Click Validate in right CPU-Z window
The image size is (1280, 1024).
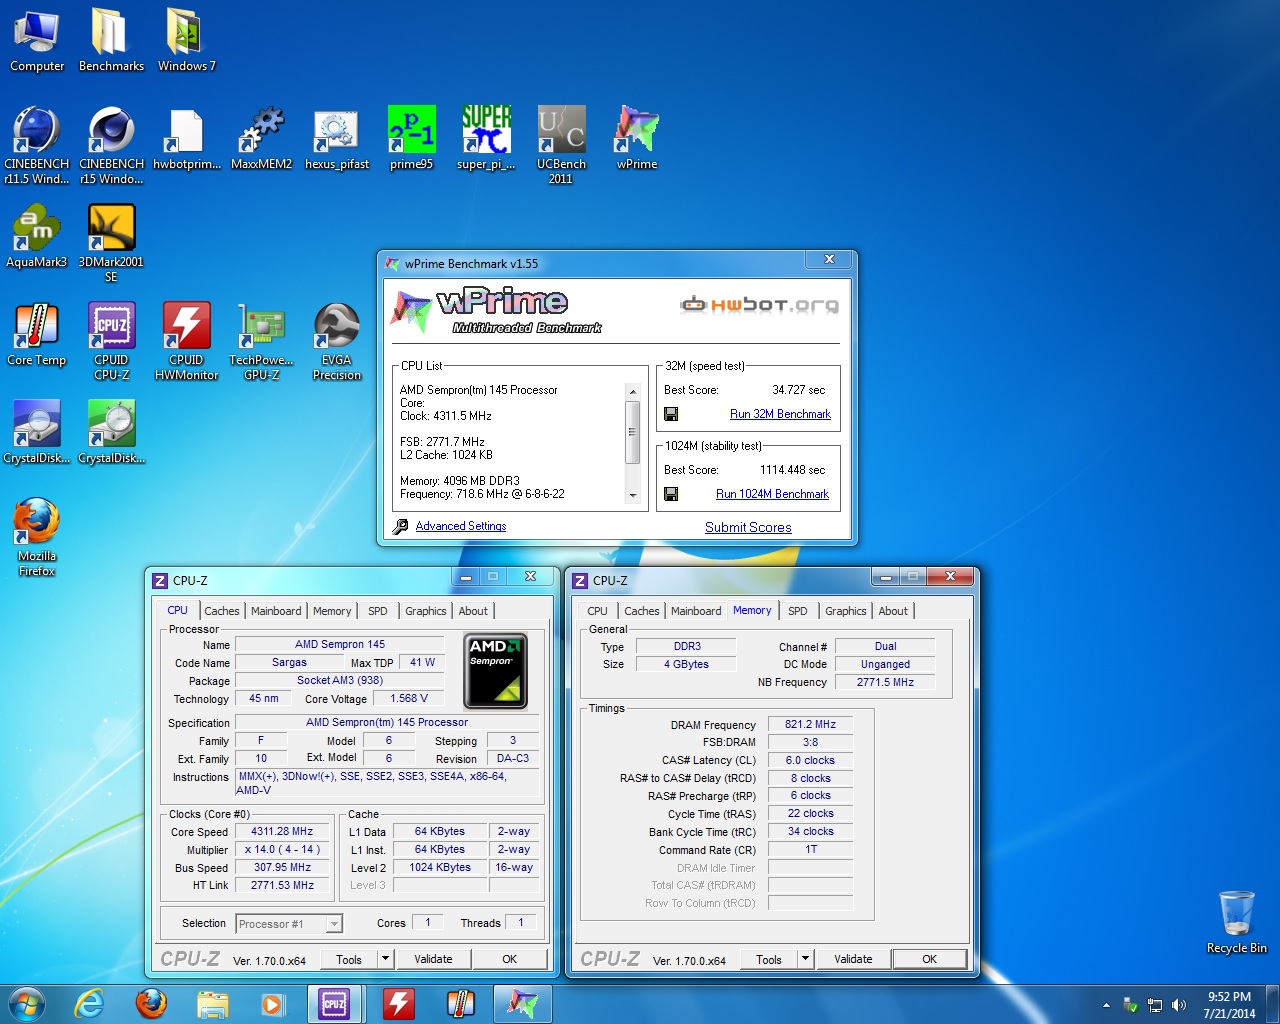853,959
